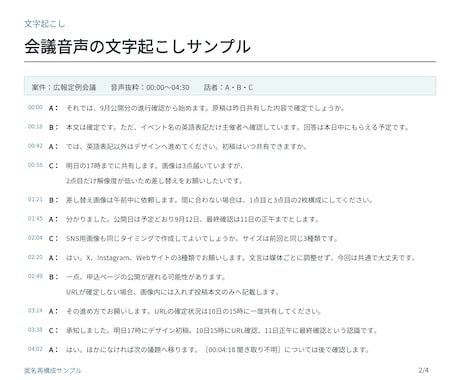Select the 03:38 timestamp
The height and width of the screenshot is (380, 460).
tap(35, 330)
